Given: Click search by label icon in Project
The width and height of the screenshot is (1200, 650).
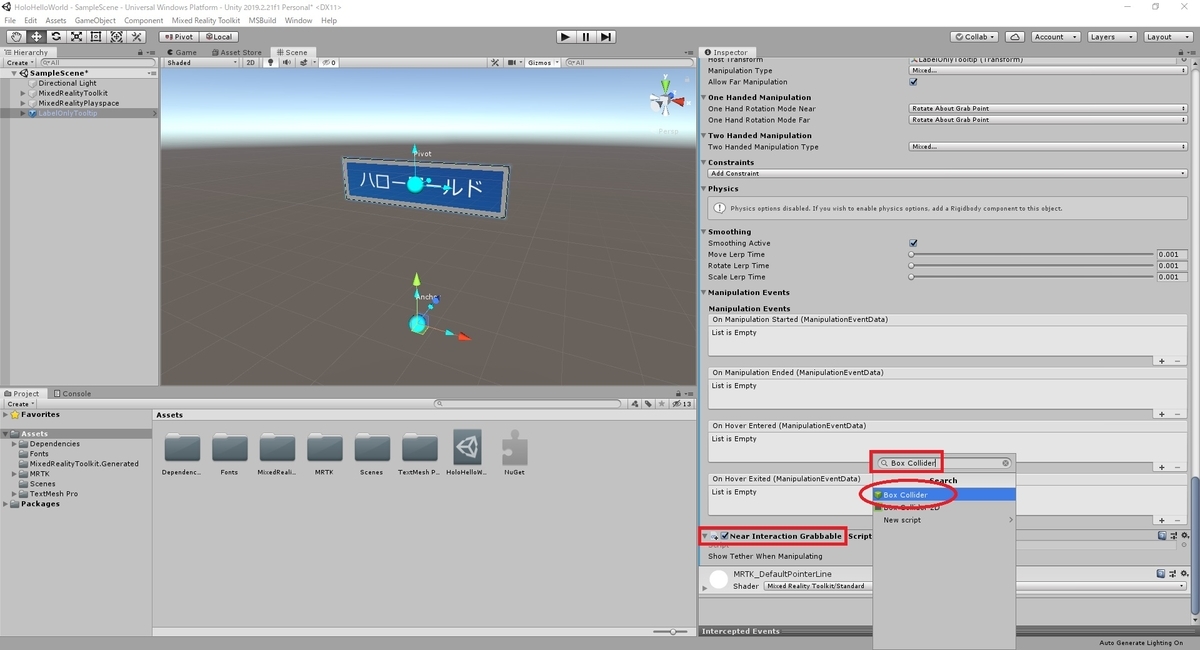Looking at the screenshot, I should click(648, 404).
